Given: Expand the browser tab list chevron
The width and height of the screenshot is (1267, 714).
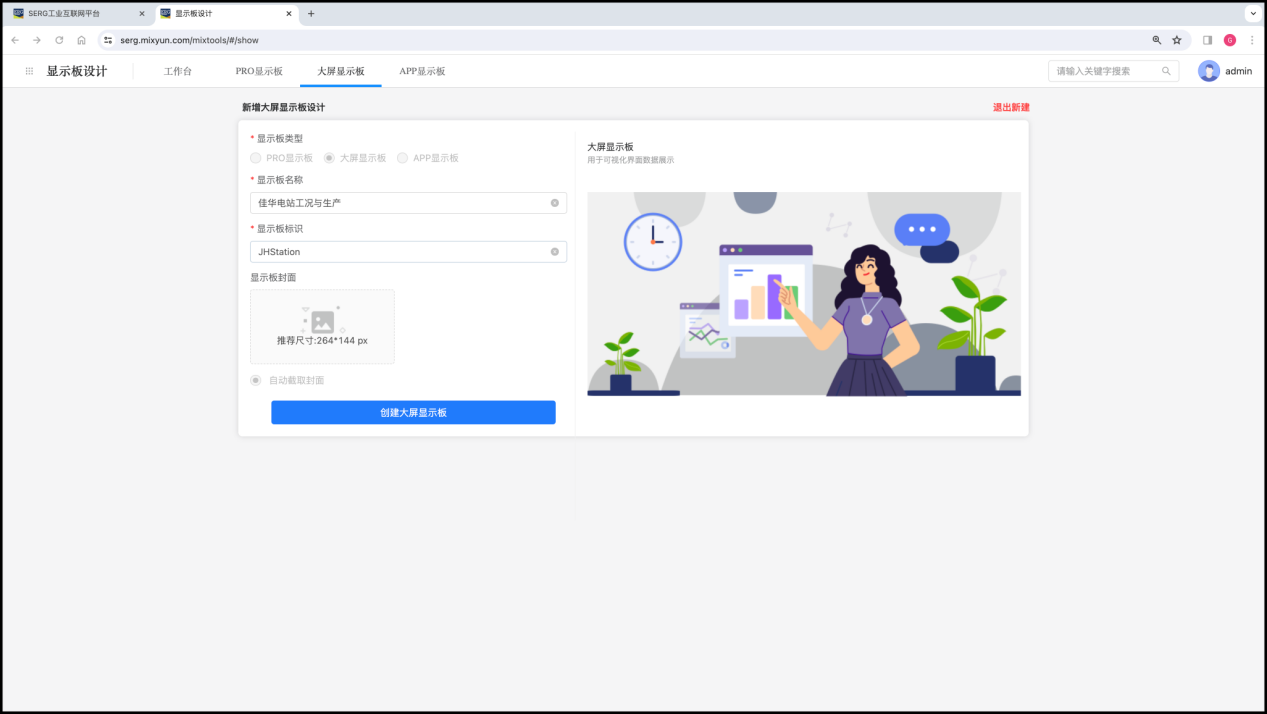Looking at the screenshot, I should click(1252, 14).
